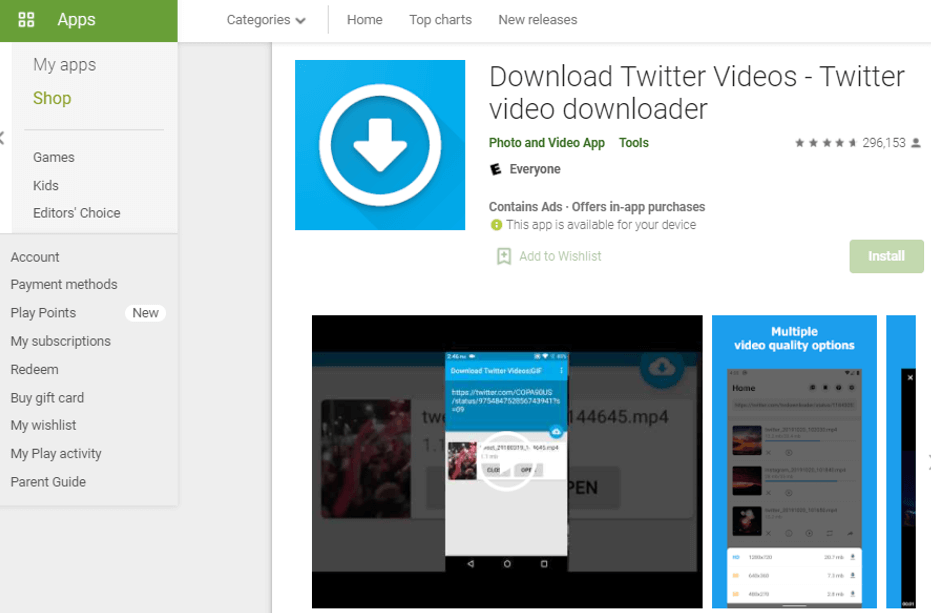The width and height of the screenshot is (931, 613).
Task: Click the Everyone content rating icon
Action: [x=495, y=169]
